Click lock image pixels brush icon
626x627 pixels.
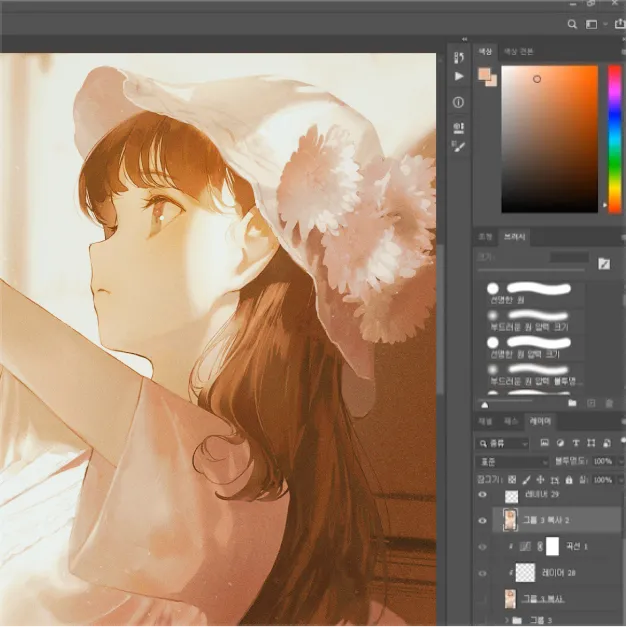tap(526, 479)
